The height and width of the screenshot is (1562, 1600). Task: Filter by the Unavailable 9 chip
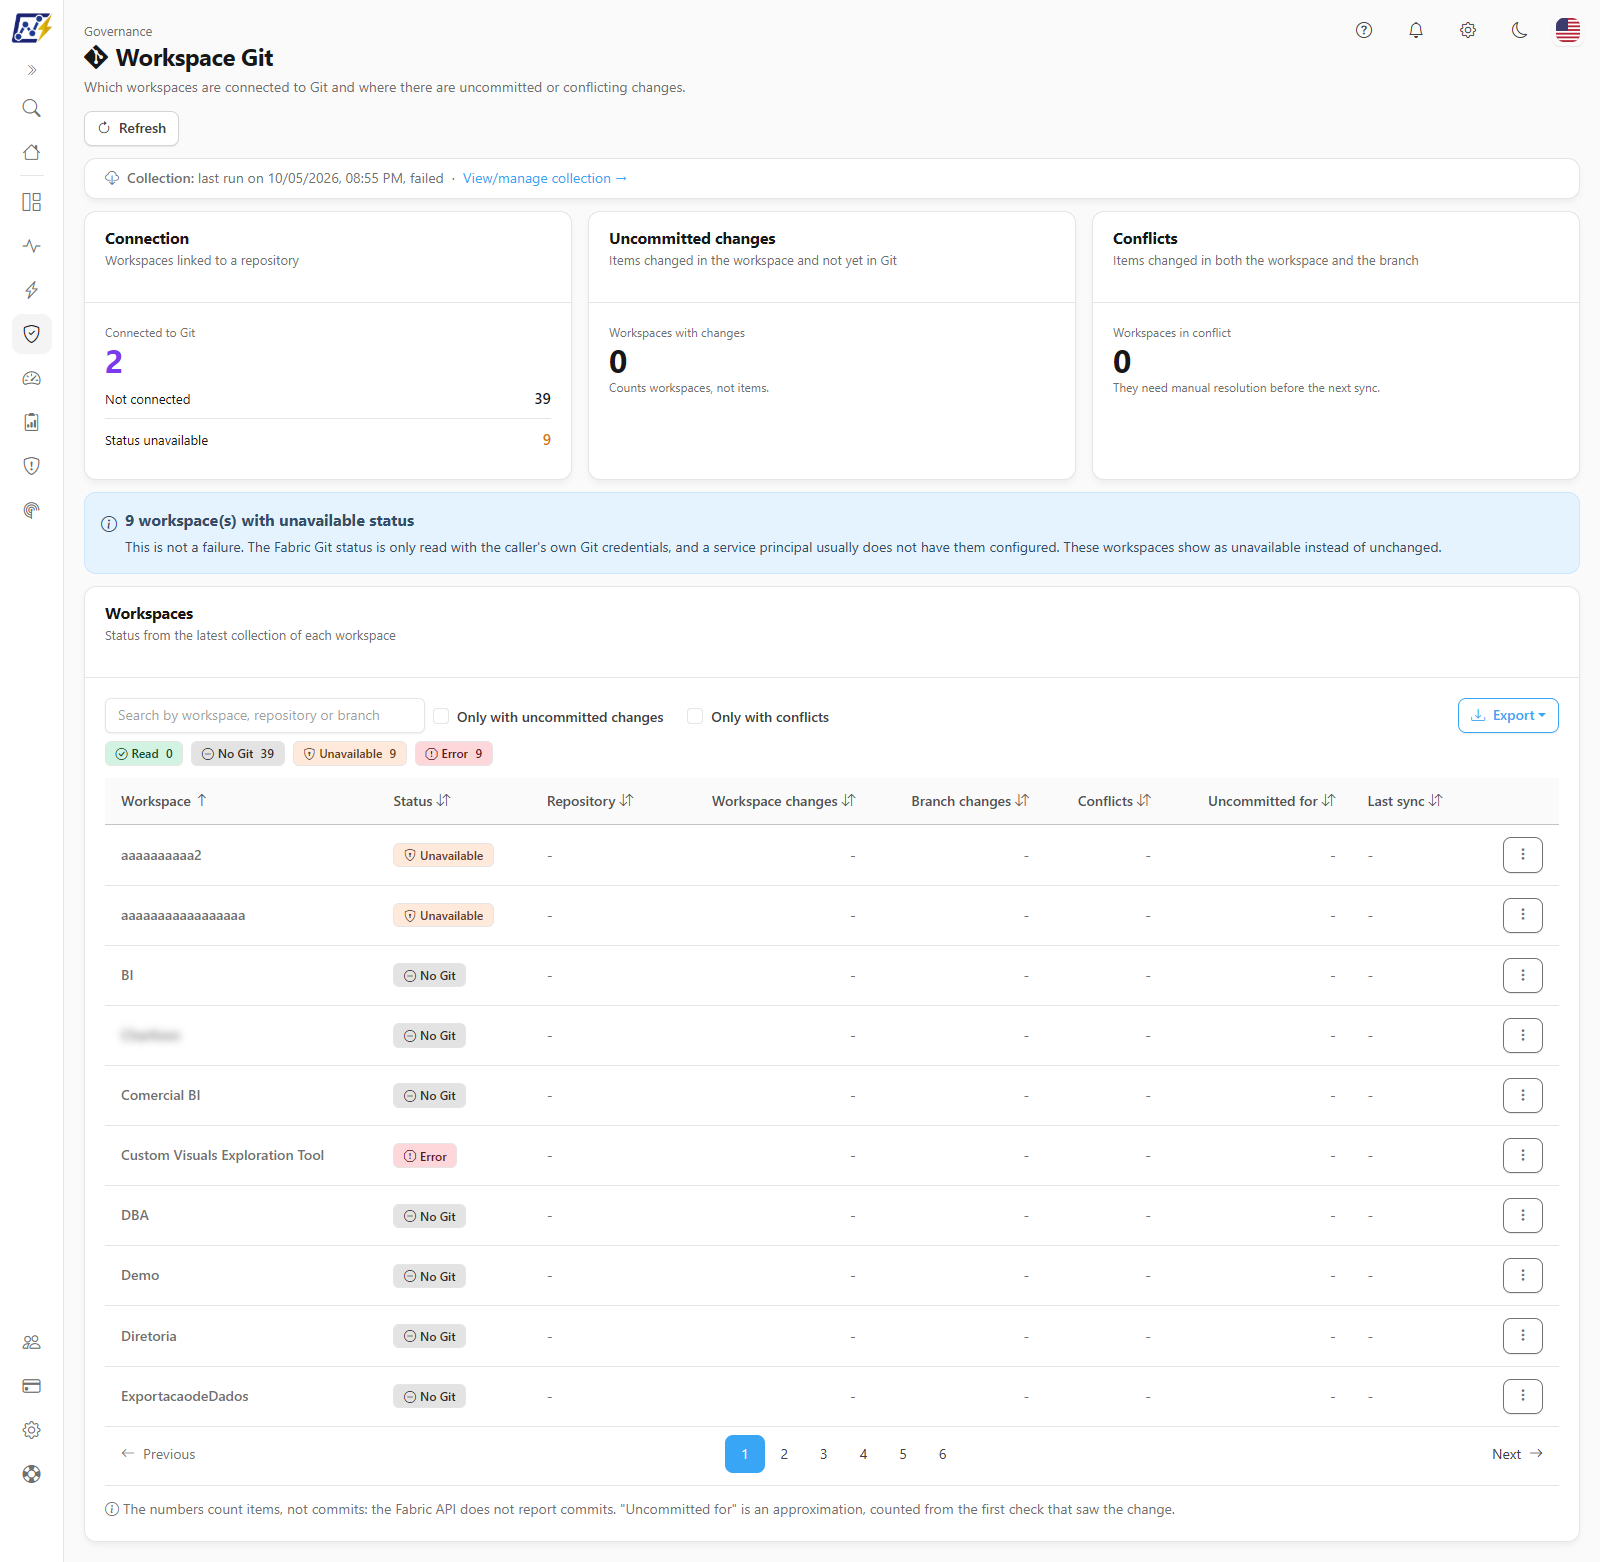[350, 754]
